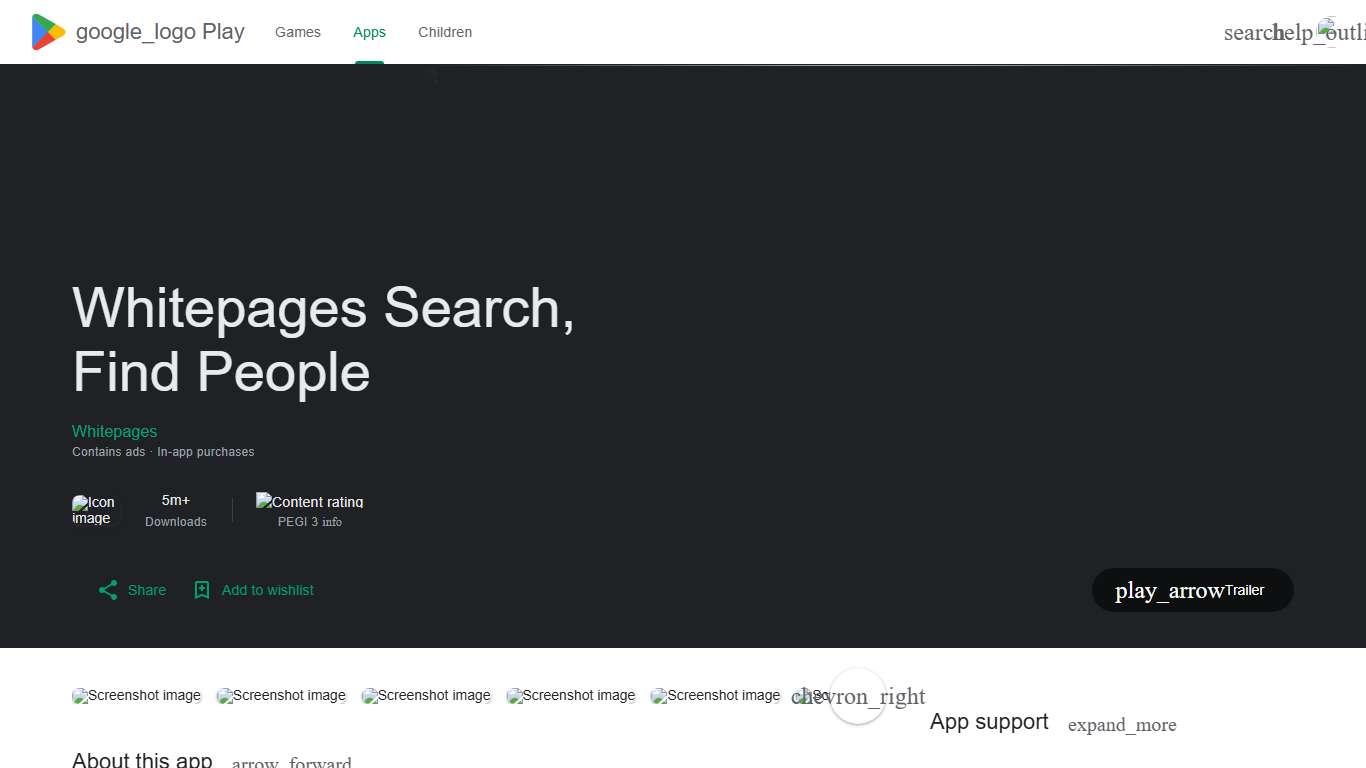Open search on Google Play

[1247, 32]
